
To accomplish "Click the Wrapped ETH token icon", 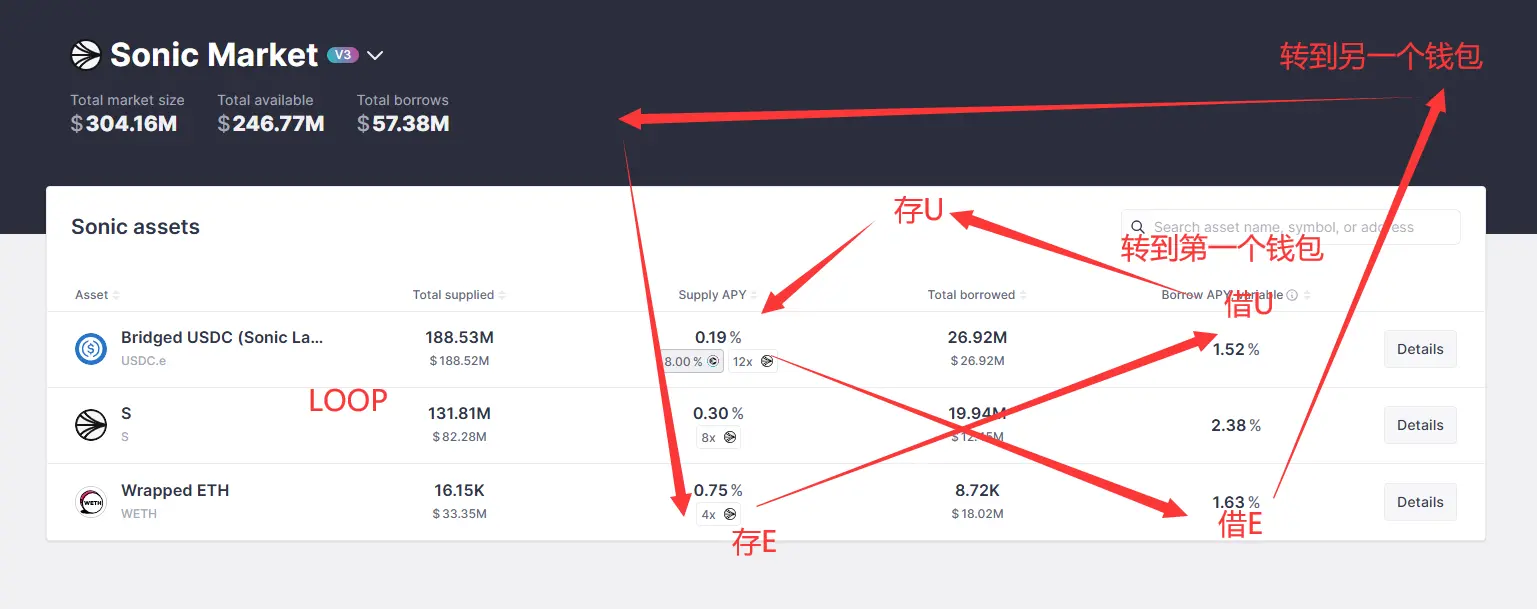I will [x=91, y=501].
